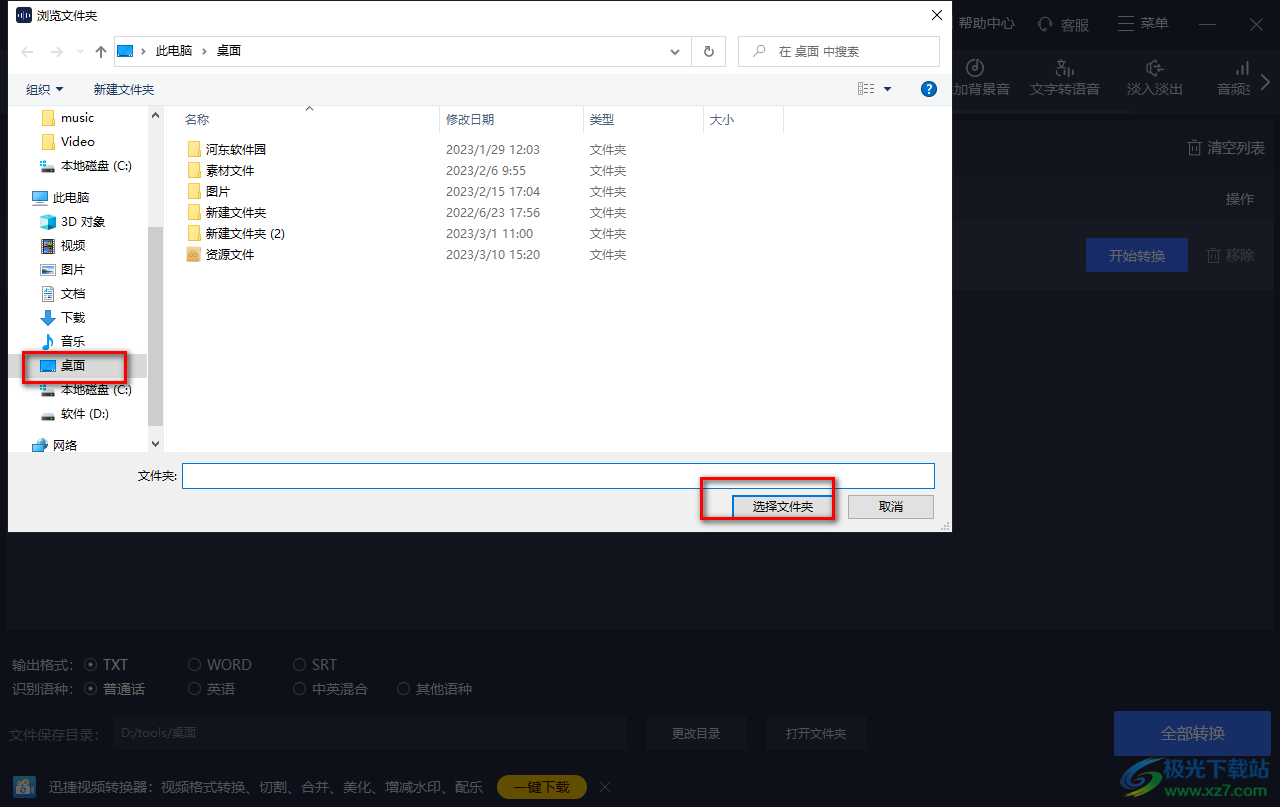This screenshot has width=1280, height=807.
Task: Select 其他语种 recognition language
Action: pyautogui.click(x=435, y=689)
